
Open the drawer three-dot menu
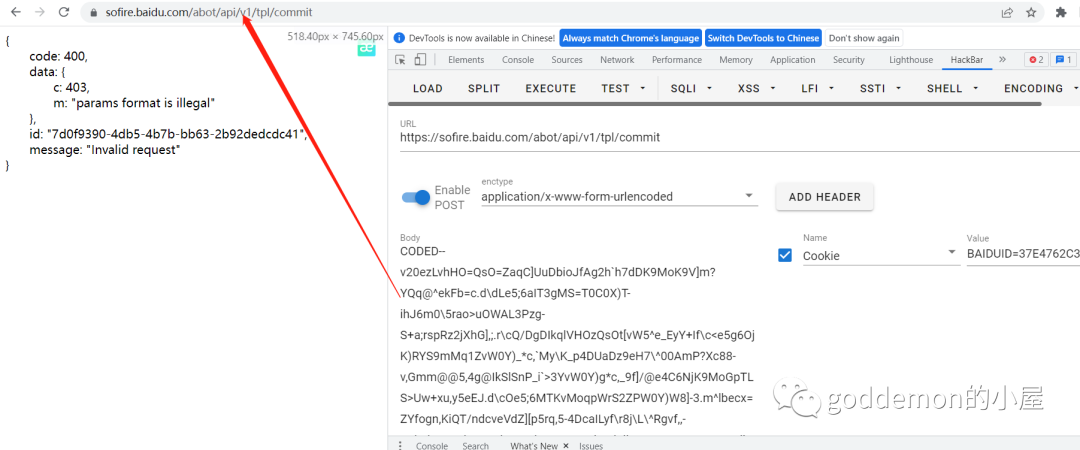[400, 445]
